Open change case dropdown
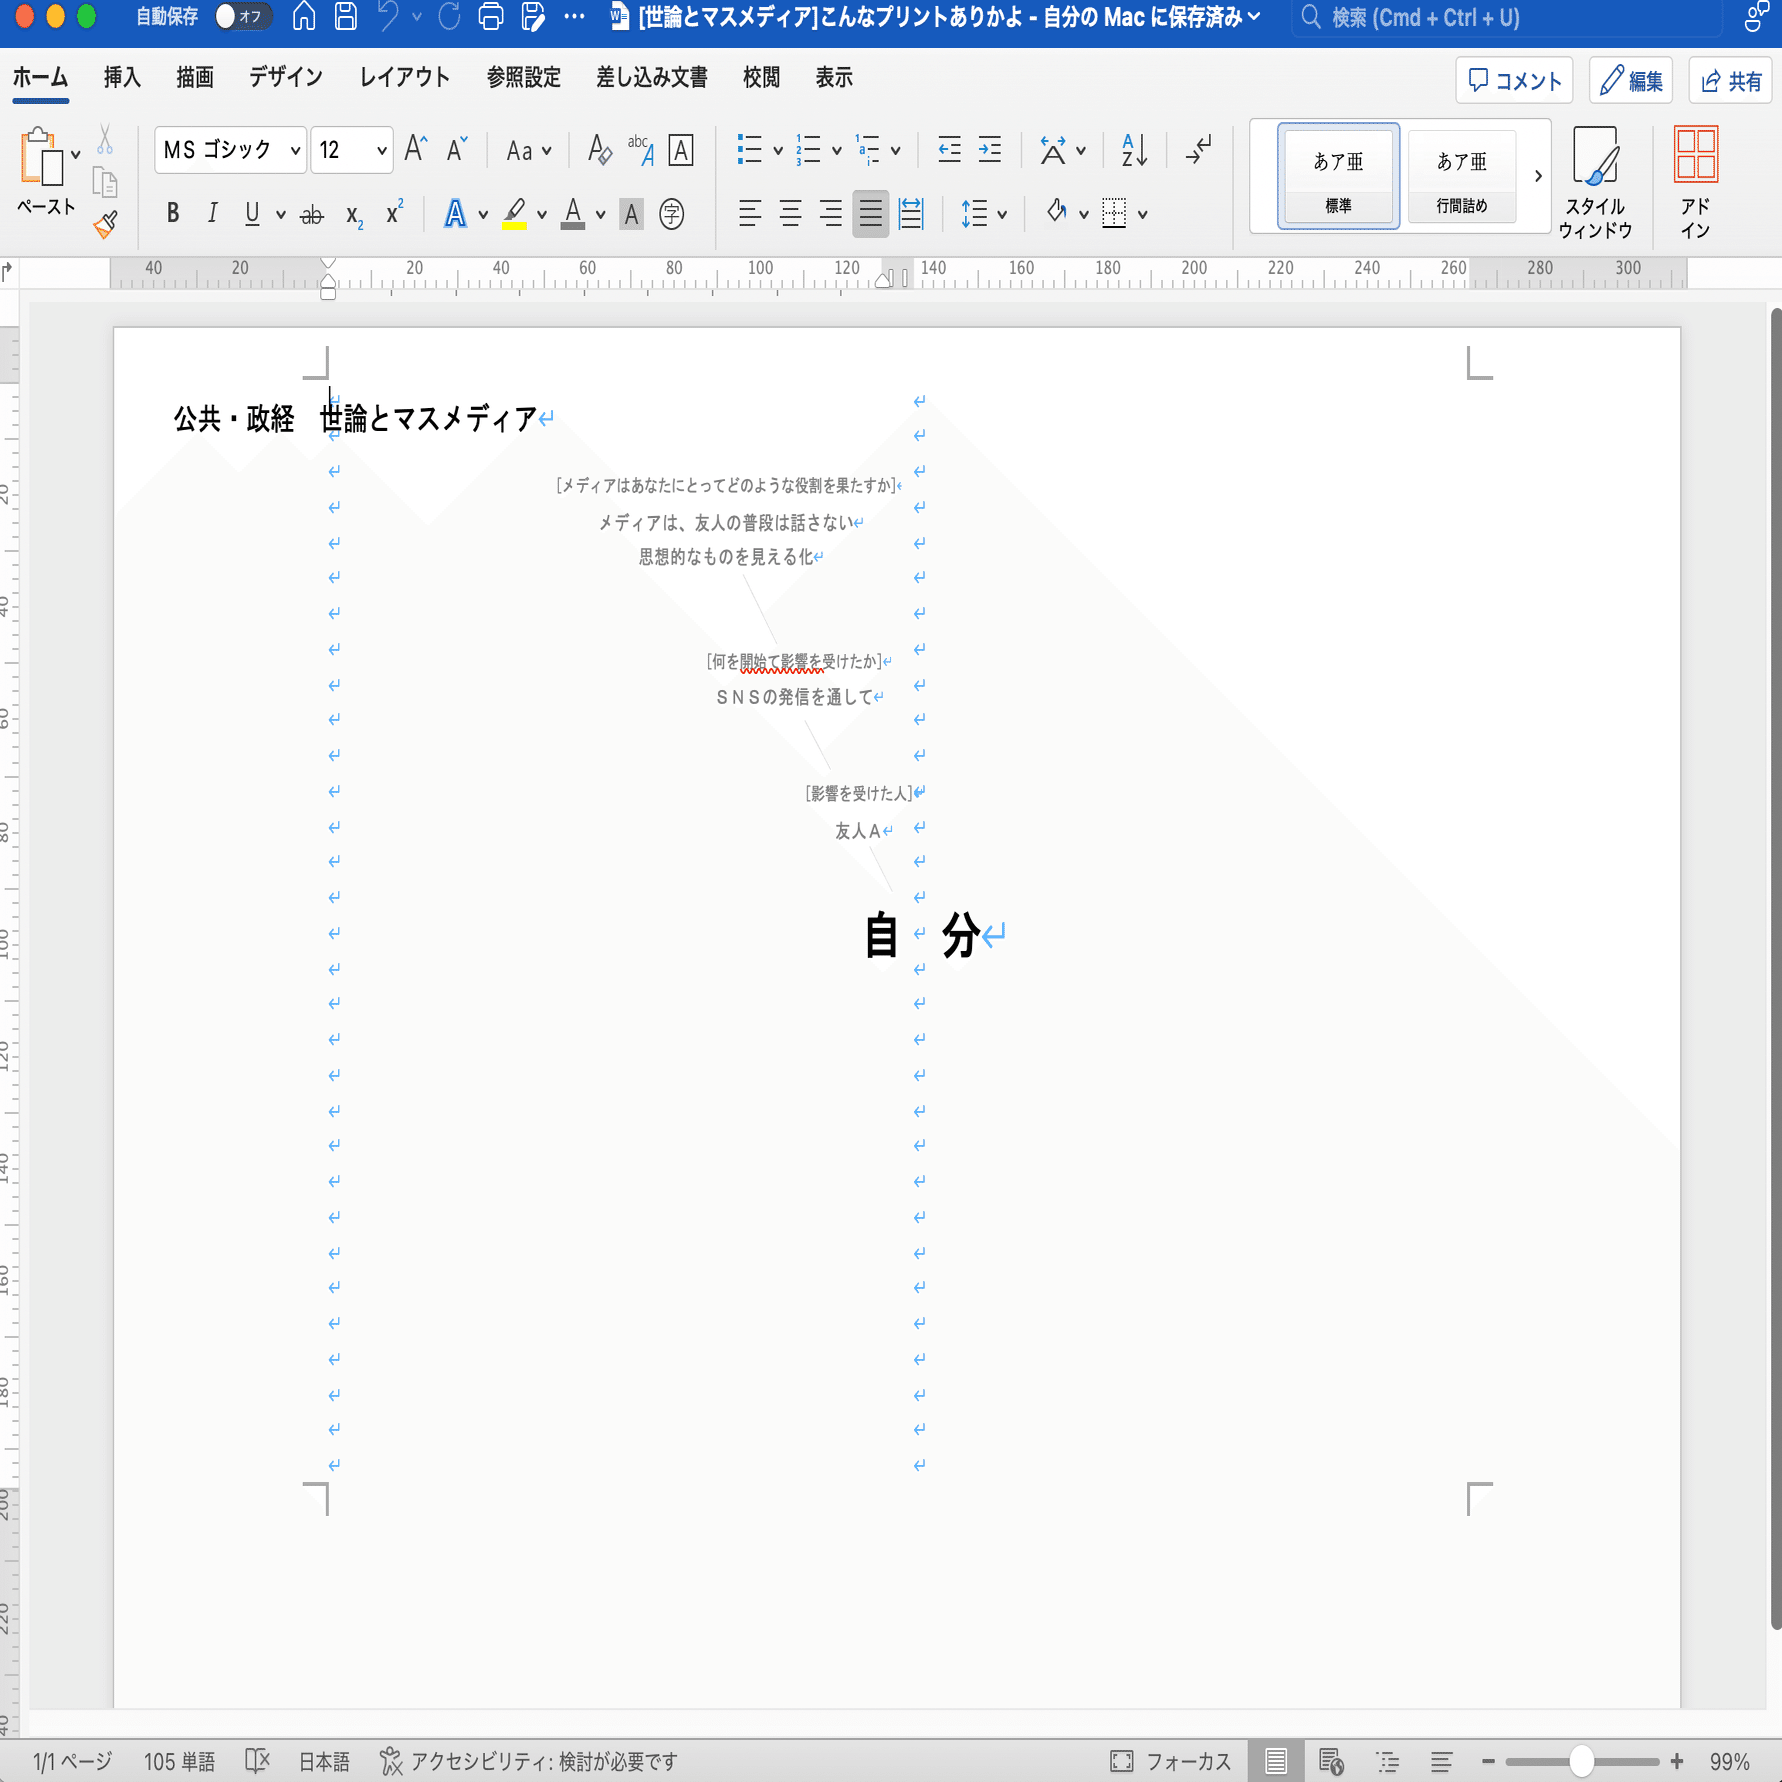1782x1782 pixels. (x=528, y=151)
